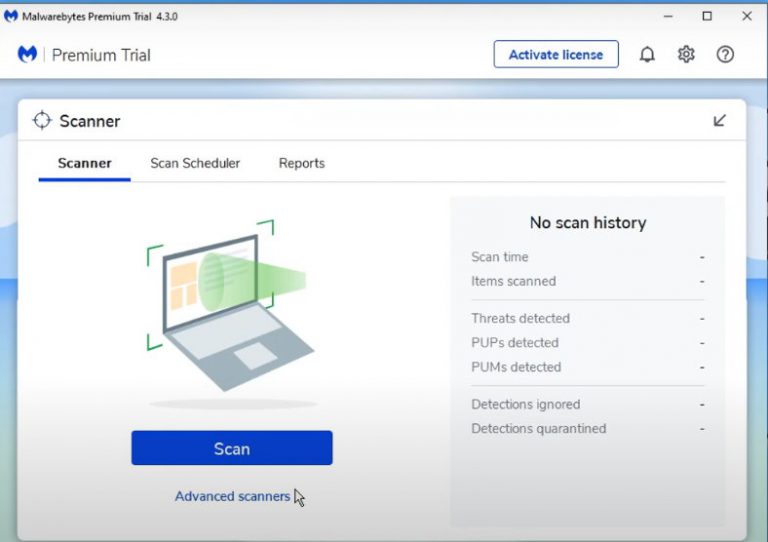Image resolution: width=768 pixels, height=542 pixels.
Task: Click the laptop scanning illustration
Action: (230, 306)
